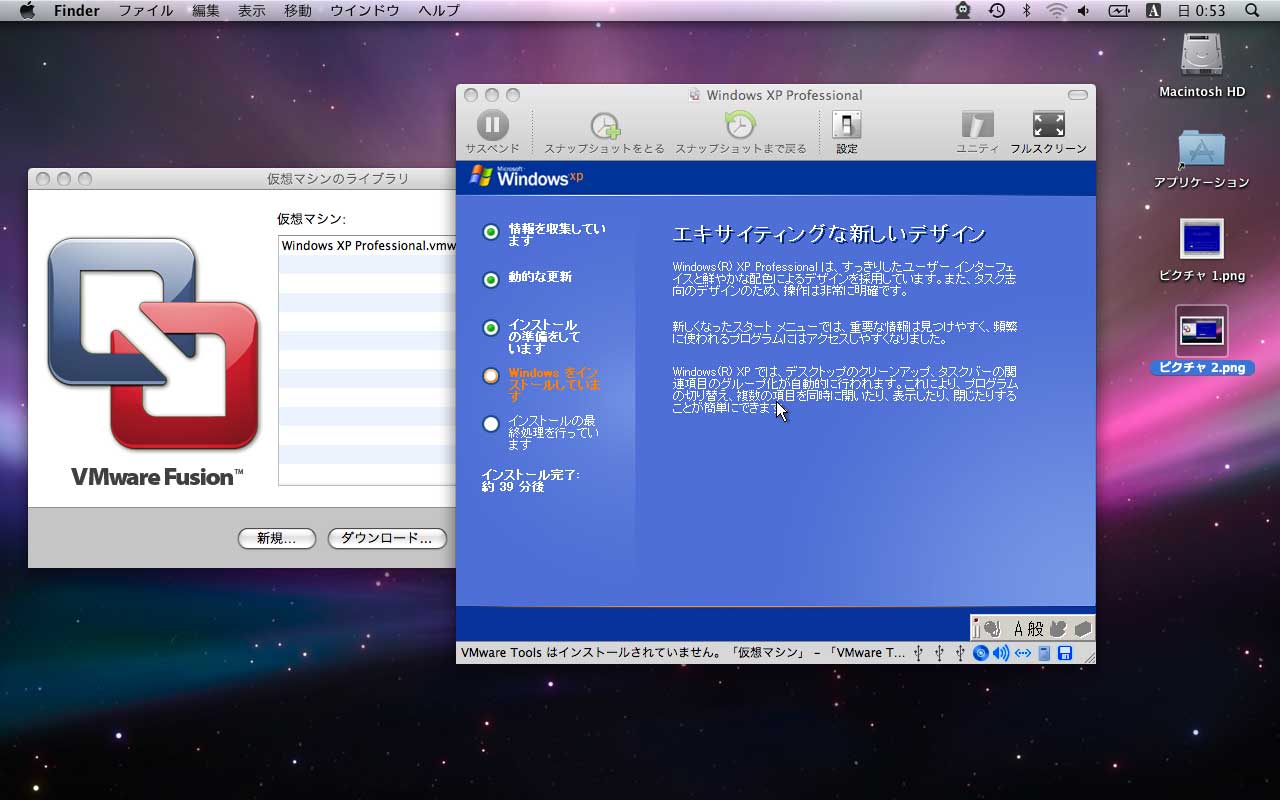Click the エキサイティングな新しいデザイン heading
This screenshot has height=800, width=1280.
(x=829, y=234)
